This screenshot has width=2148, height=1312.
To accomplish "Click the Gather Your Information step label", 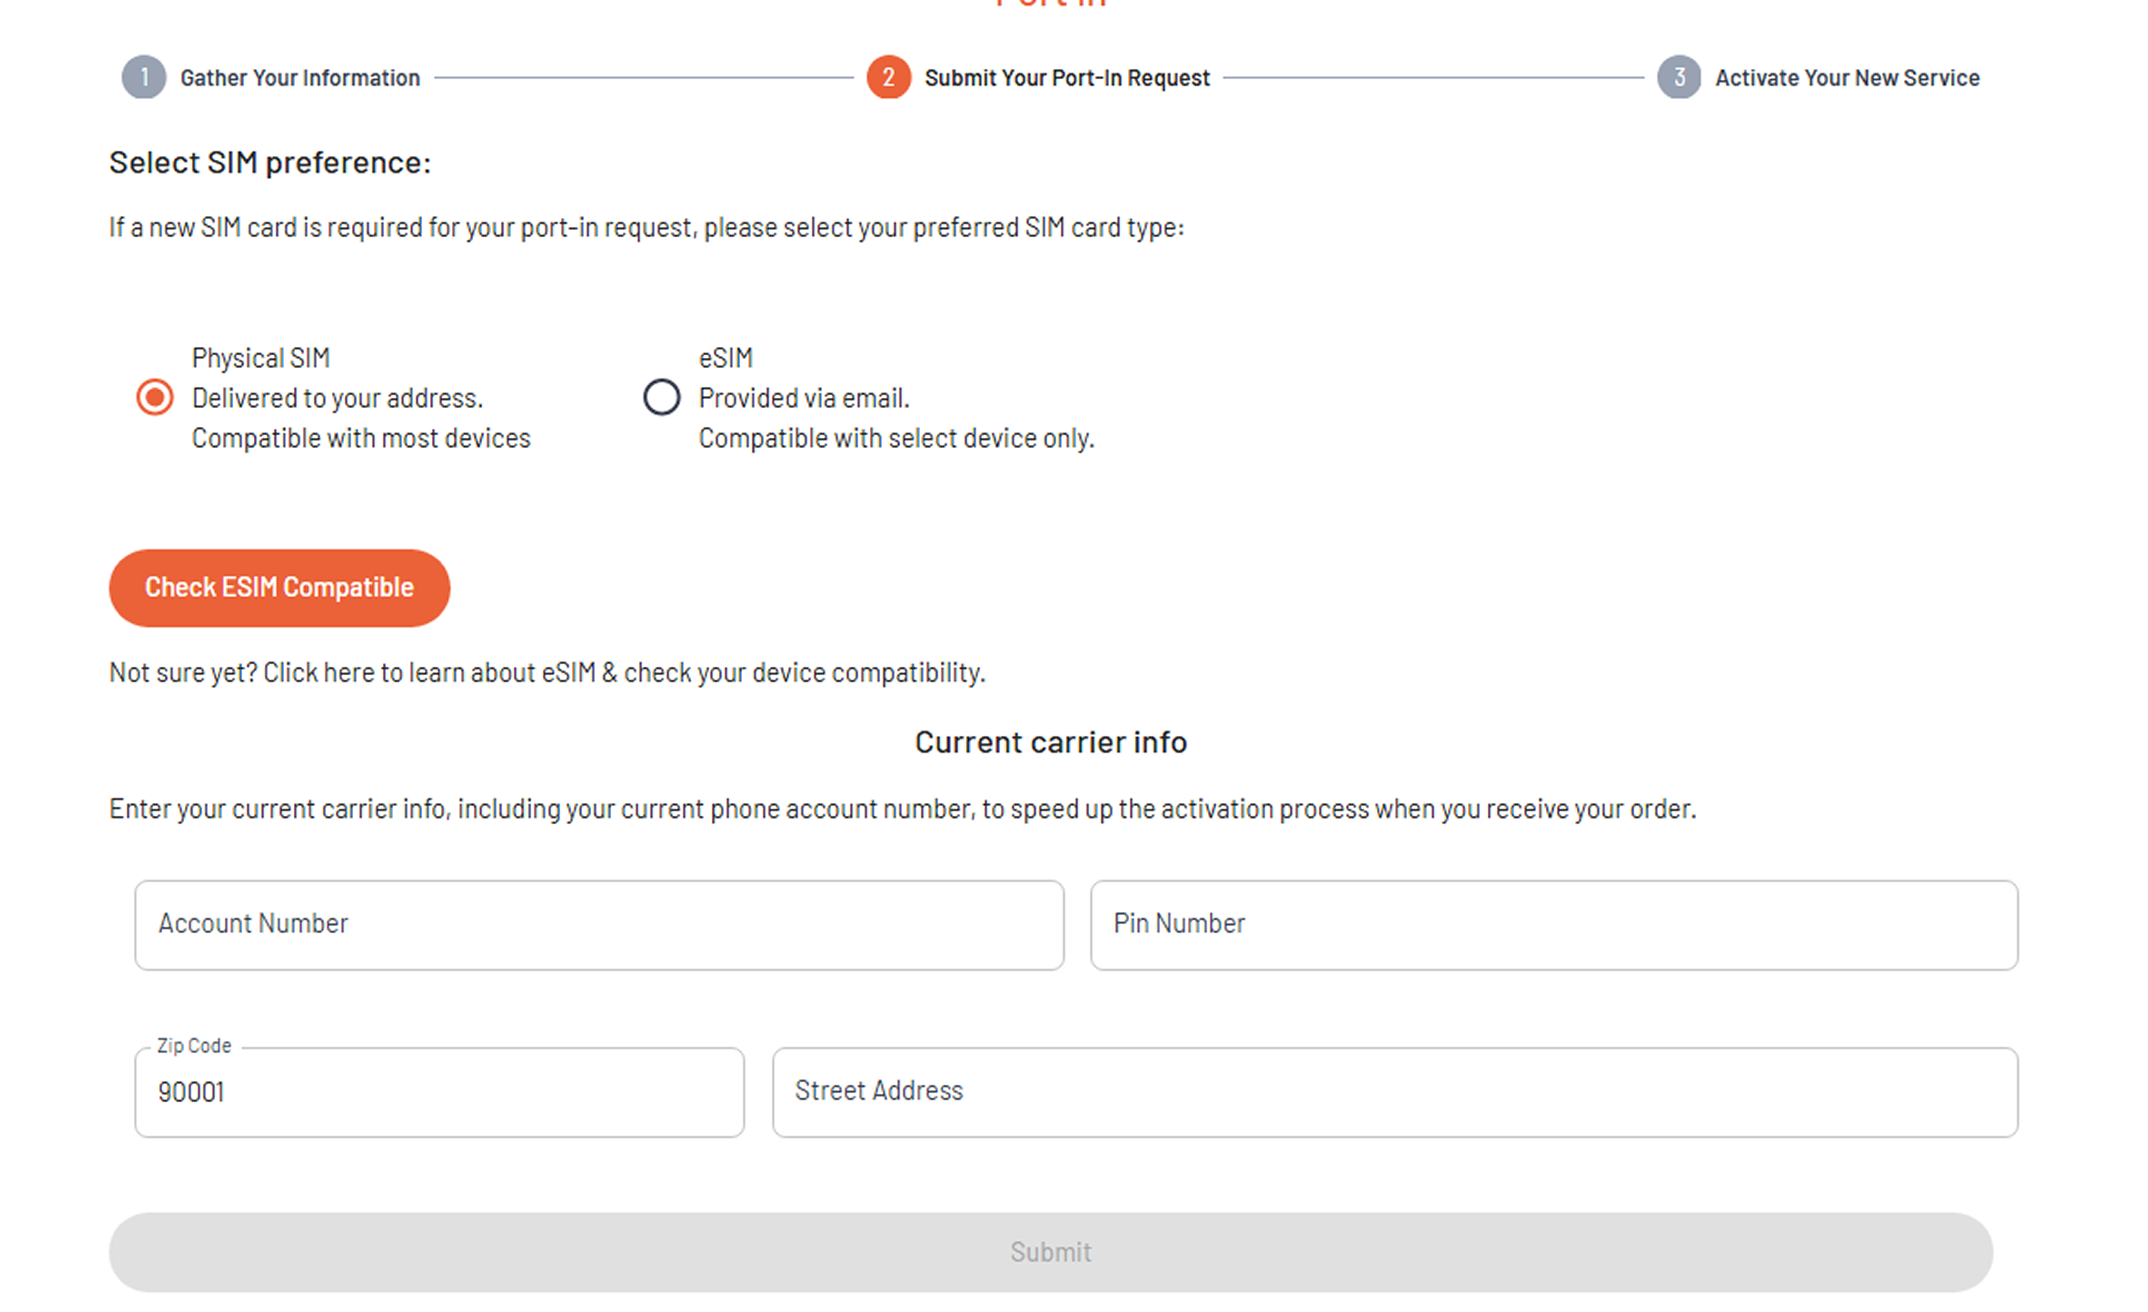I will click(x=299, y=77).
